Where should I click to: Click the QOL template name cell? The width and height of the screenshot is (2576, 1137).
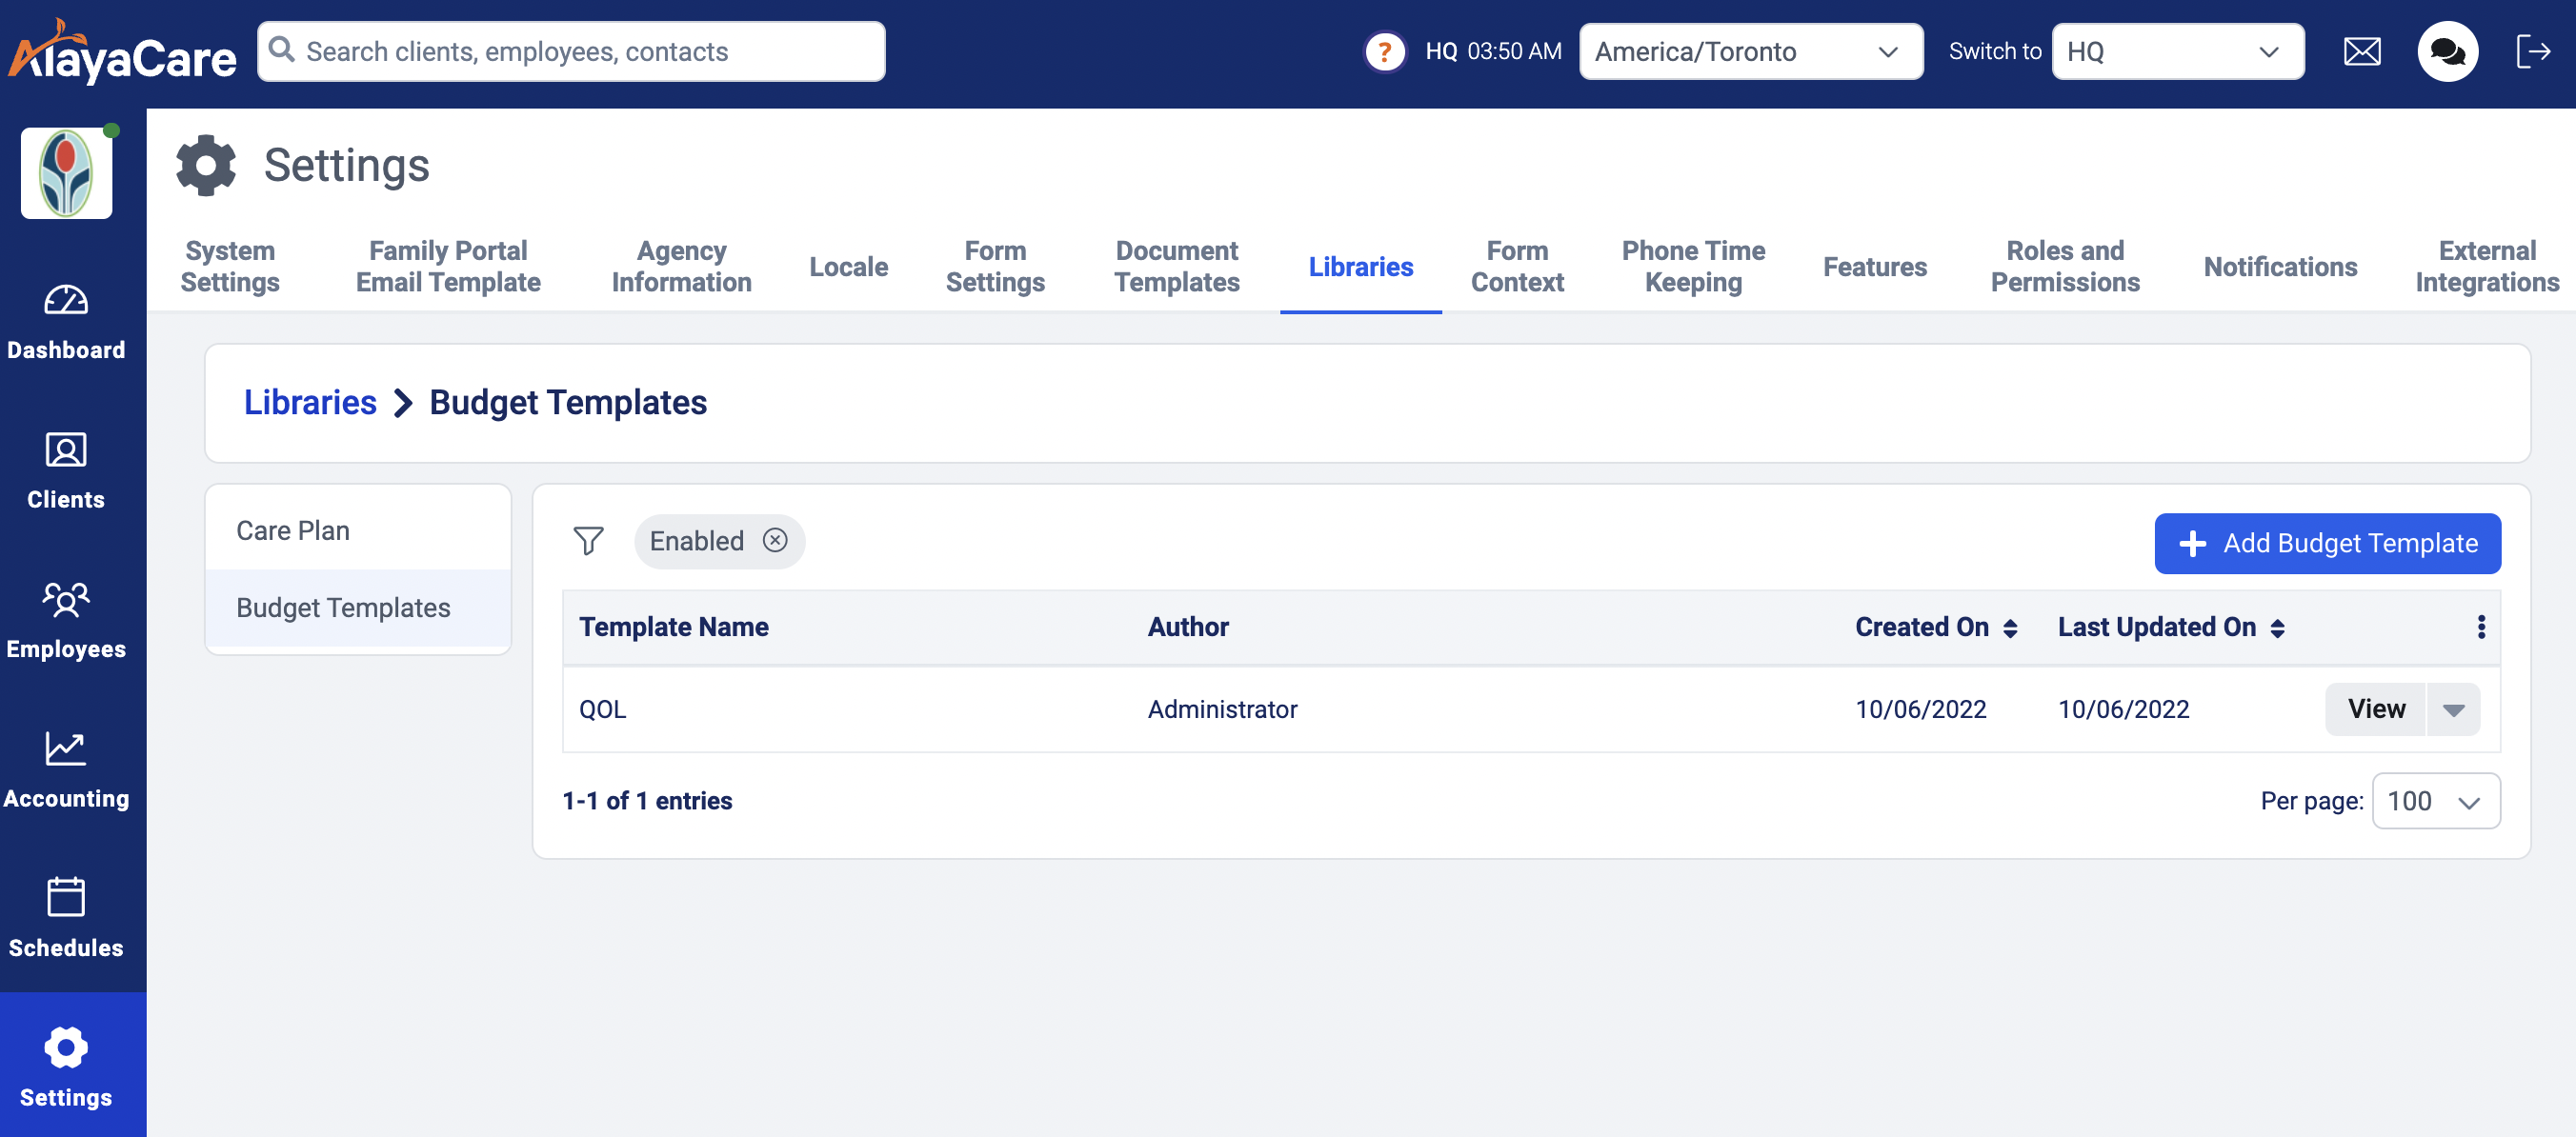coord(602,710)
